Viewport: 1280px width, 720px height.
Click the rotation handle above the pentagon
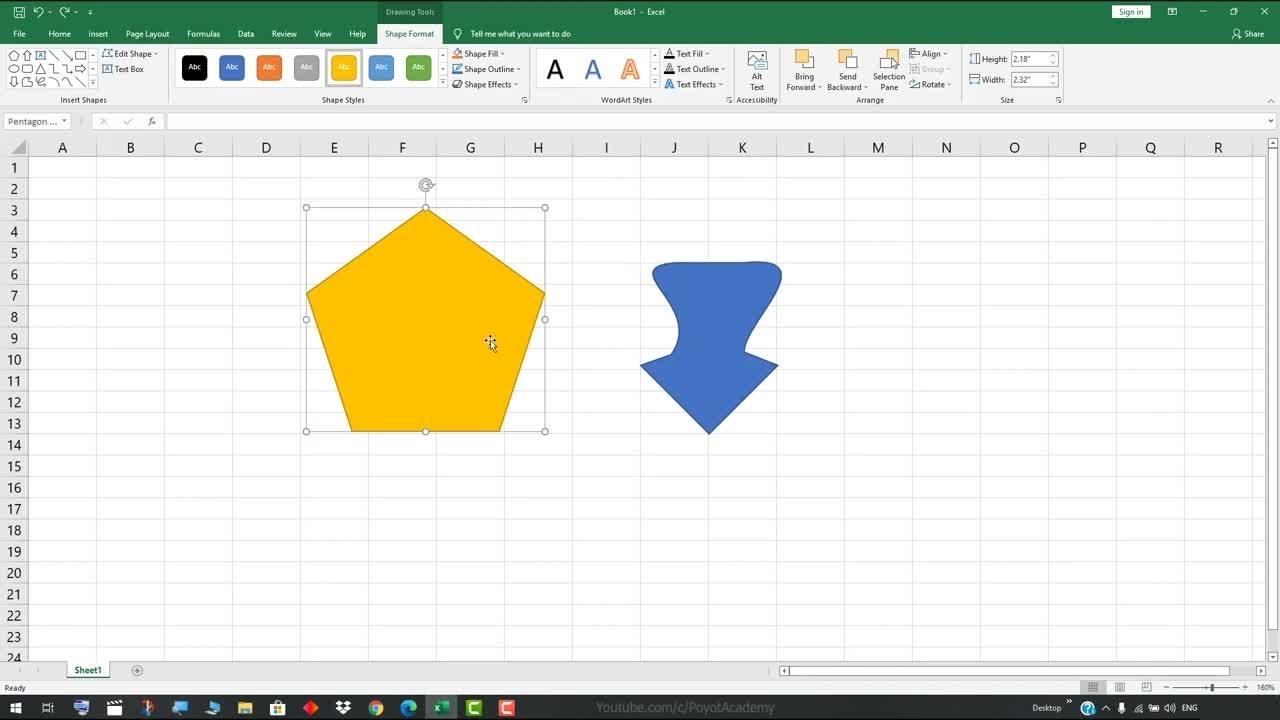click(x=426, y=185)
